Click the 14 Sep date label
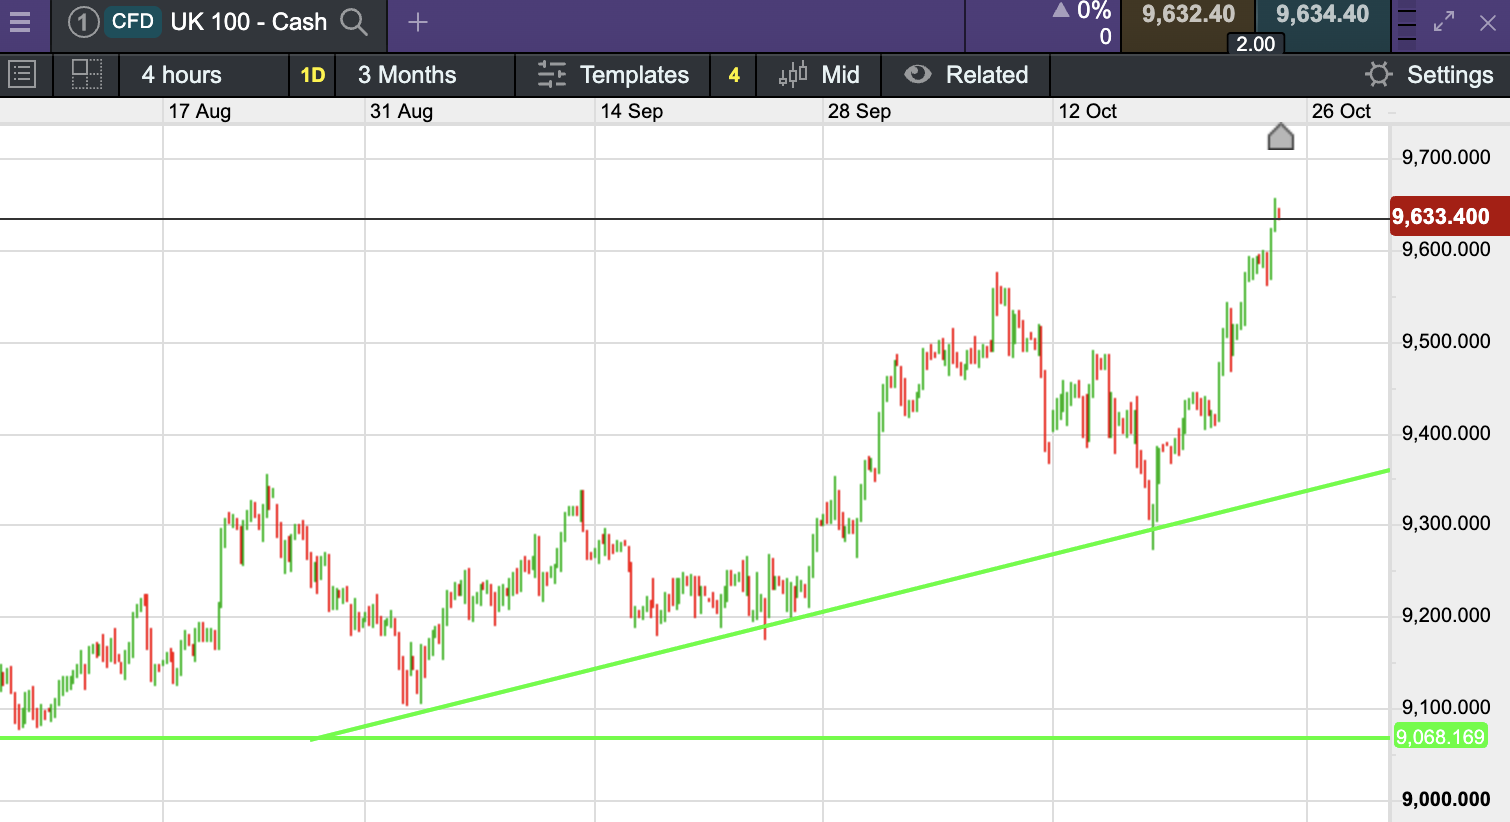The width and height of the screenshot is (1510, 822). (632, 111)
